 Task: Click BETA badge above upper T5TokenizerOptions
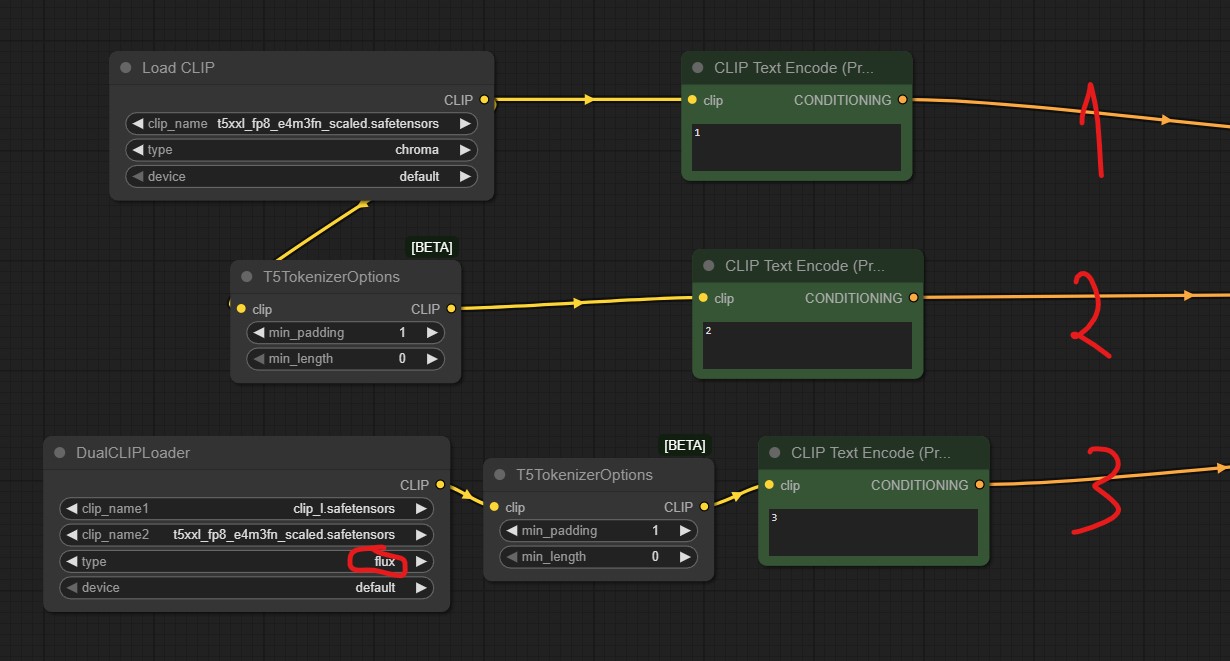(x=432, y=247)
